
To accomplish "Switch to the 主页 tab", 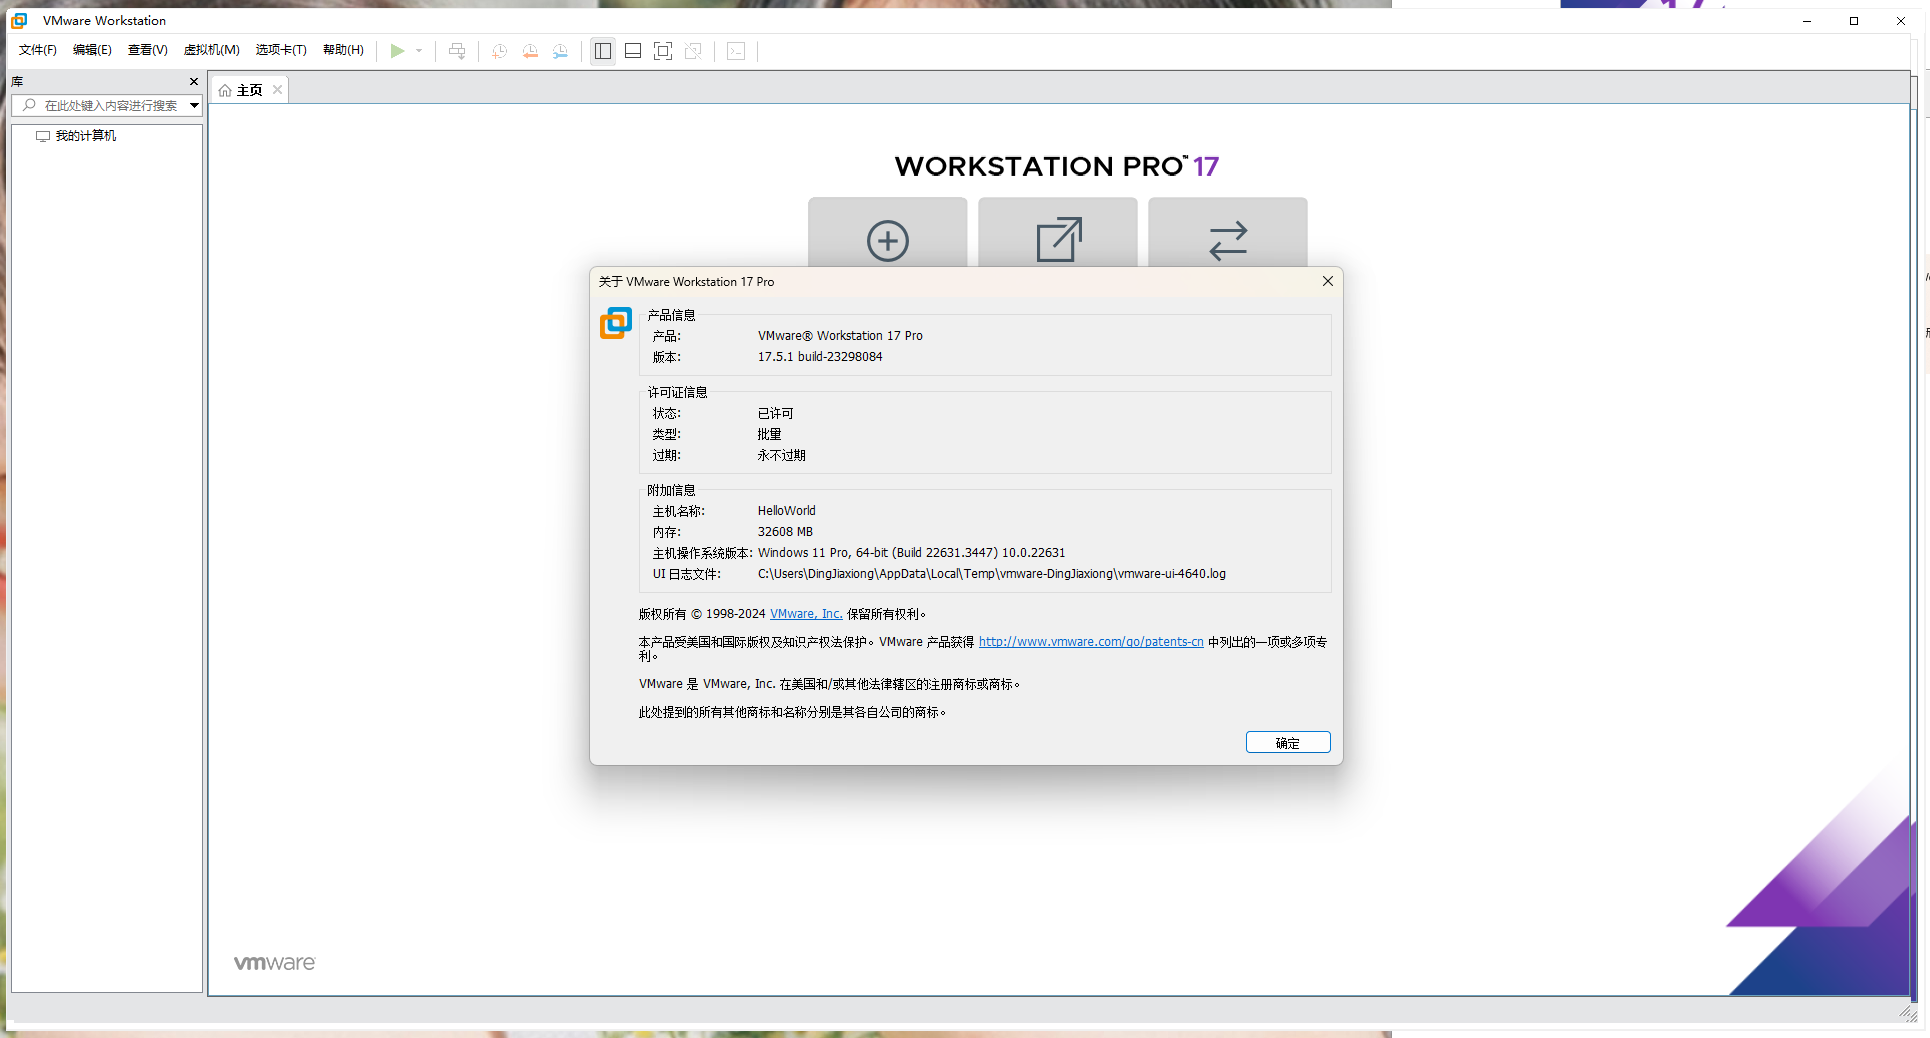I will (x=249, y=90).
